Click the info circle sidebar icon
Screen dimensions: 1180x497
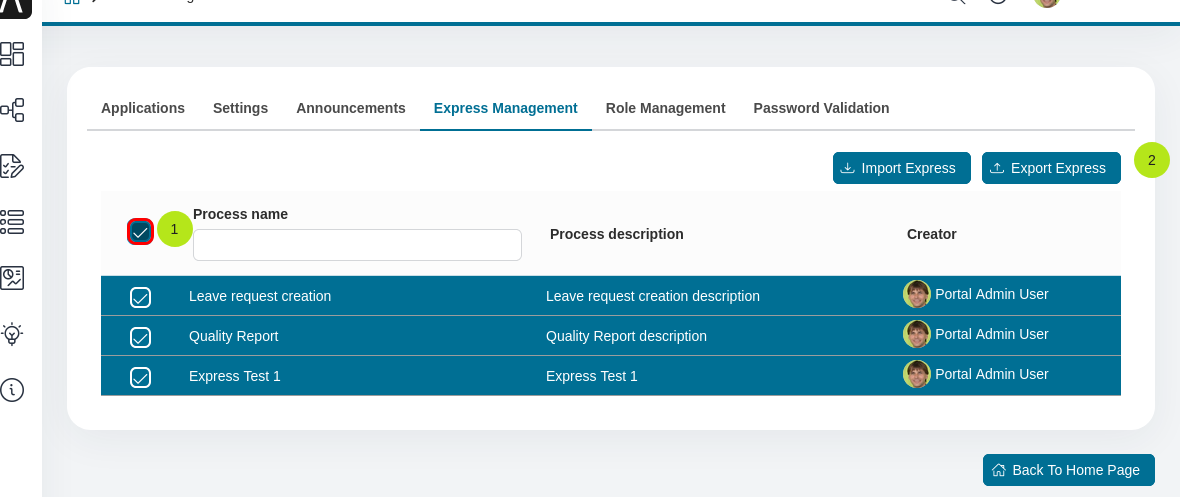(12, 390)
